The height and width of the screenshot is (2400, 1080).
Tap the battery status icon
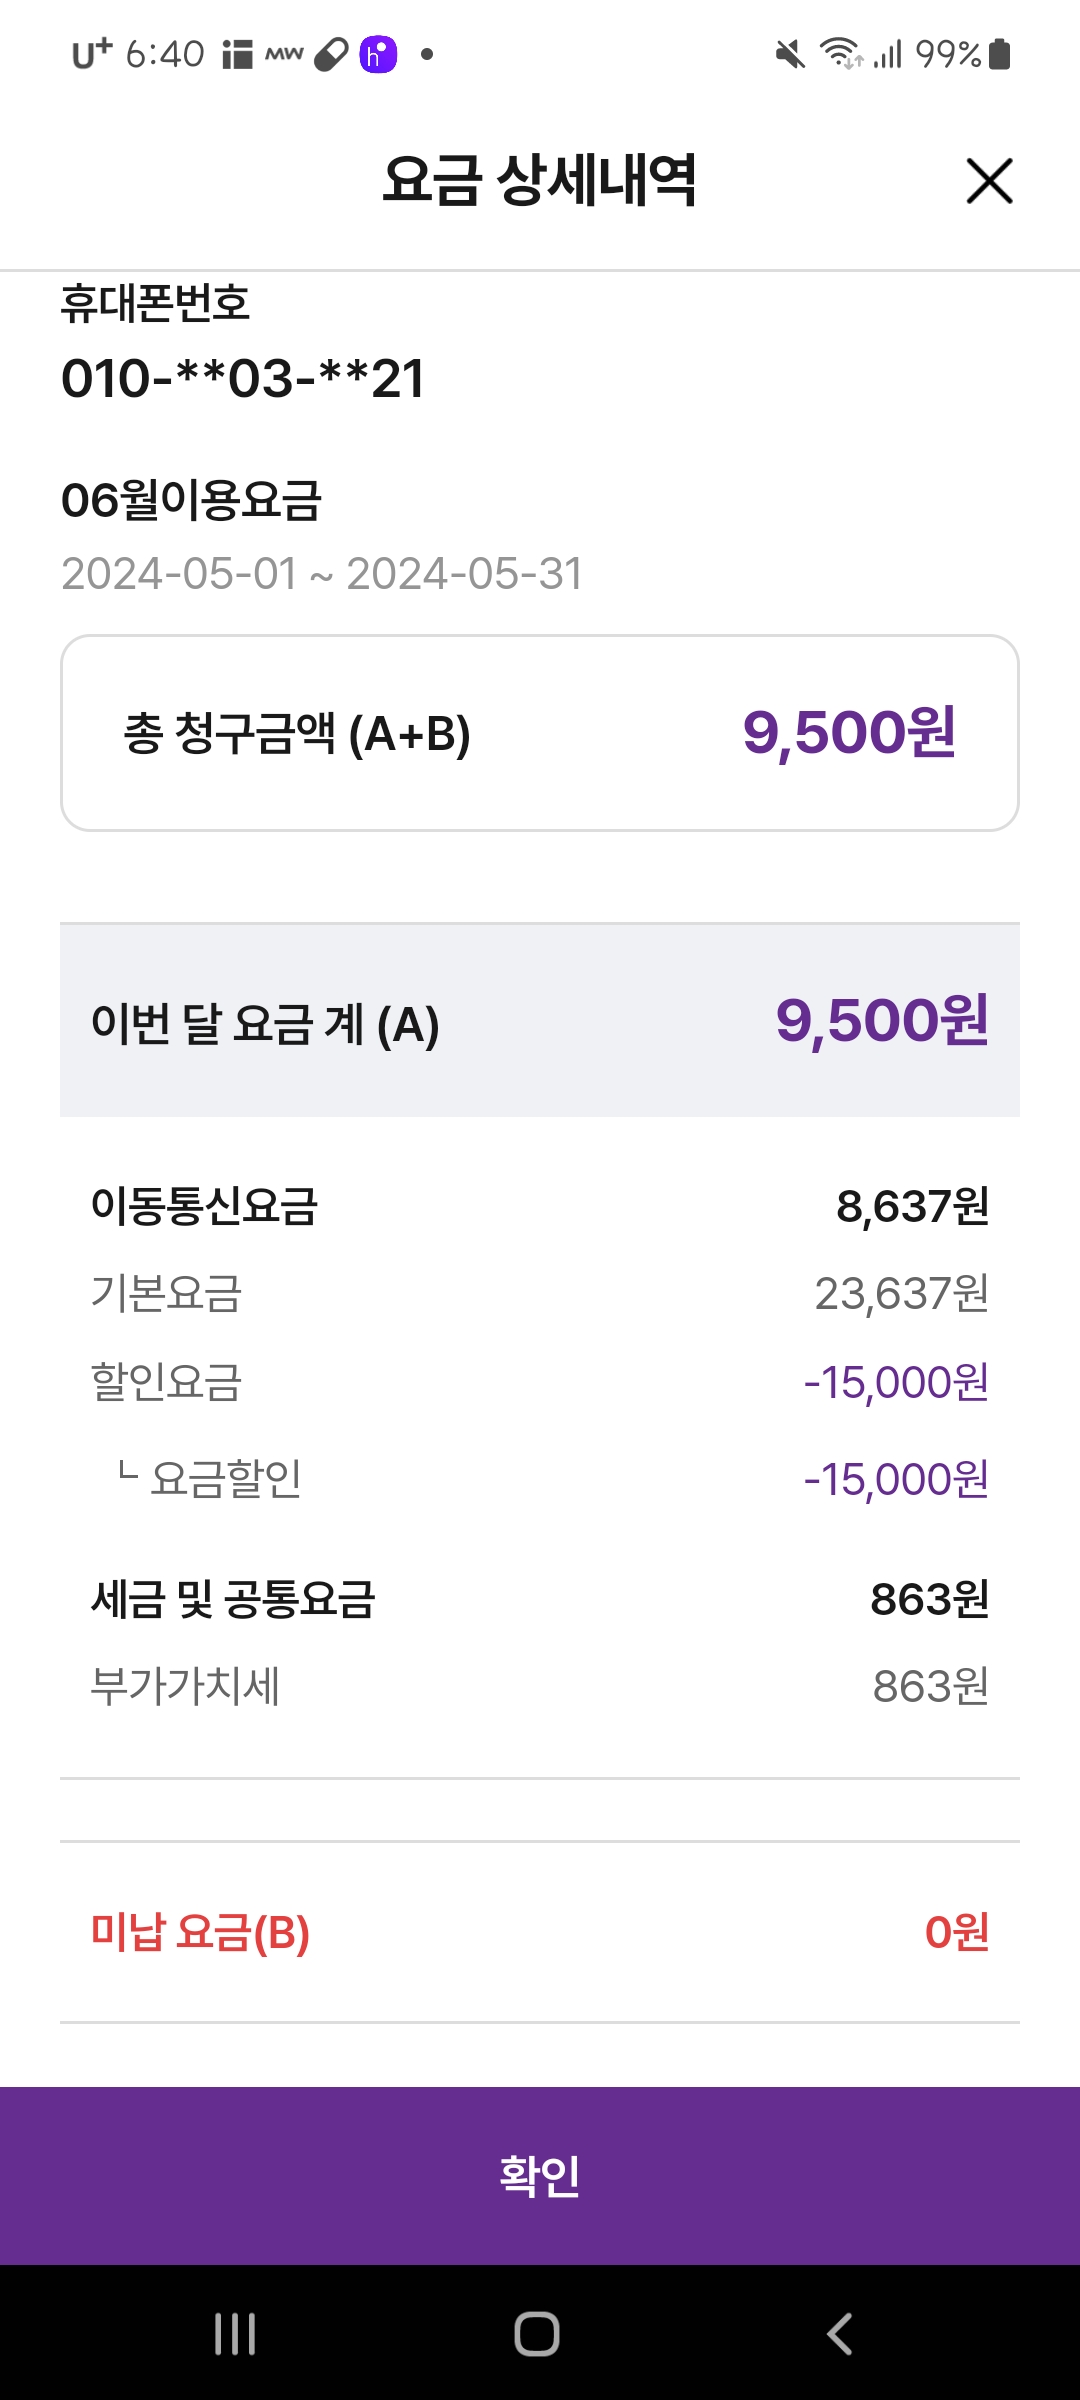1000,54
